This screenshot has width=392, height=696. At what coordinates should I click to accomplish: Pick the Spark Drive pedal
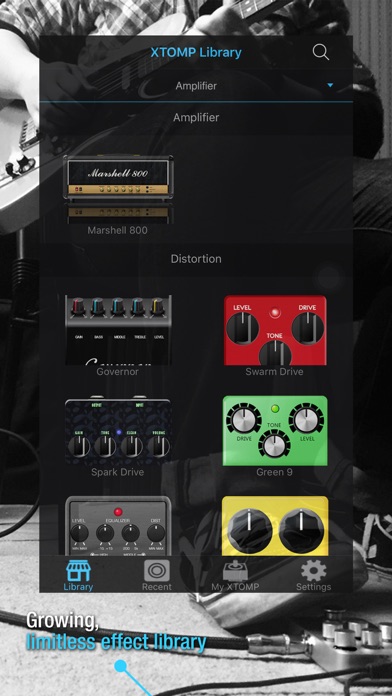pos(118,431)
